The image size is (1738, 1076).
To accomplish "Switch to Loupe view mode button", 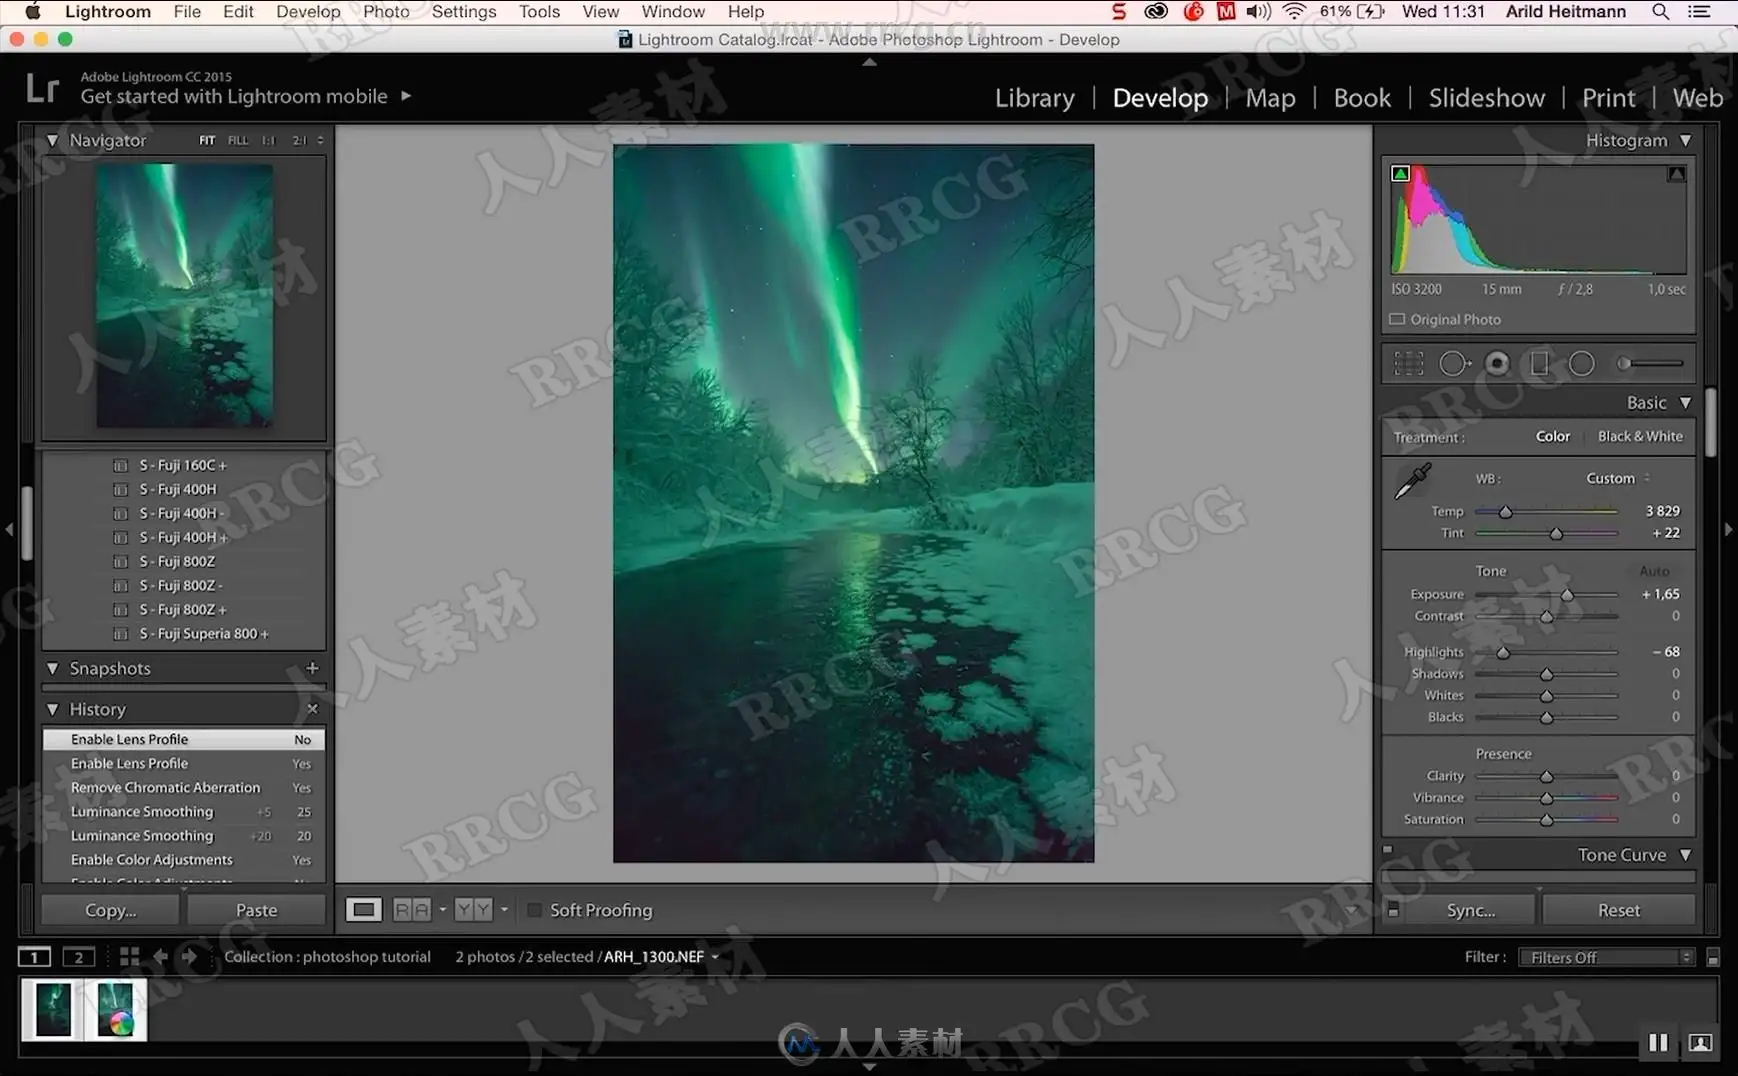I will click(363, 910).
